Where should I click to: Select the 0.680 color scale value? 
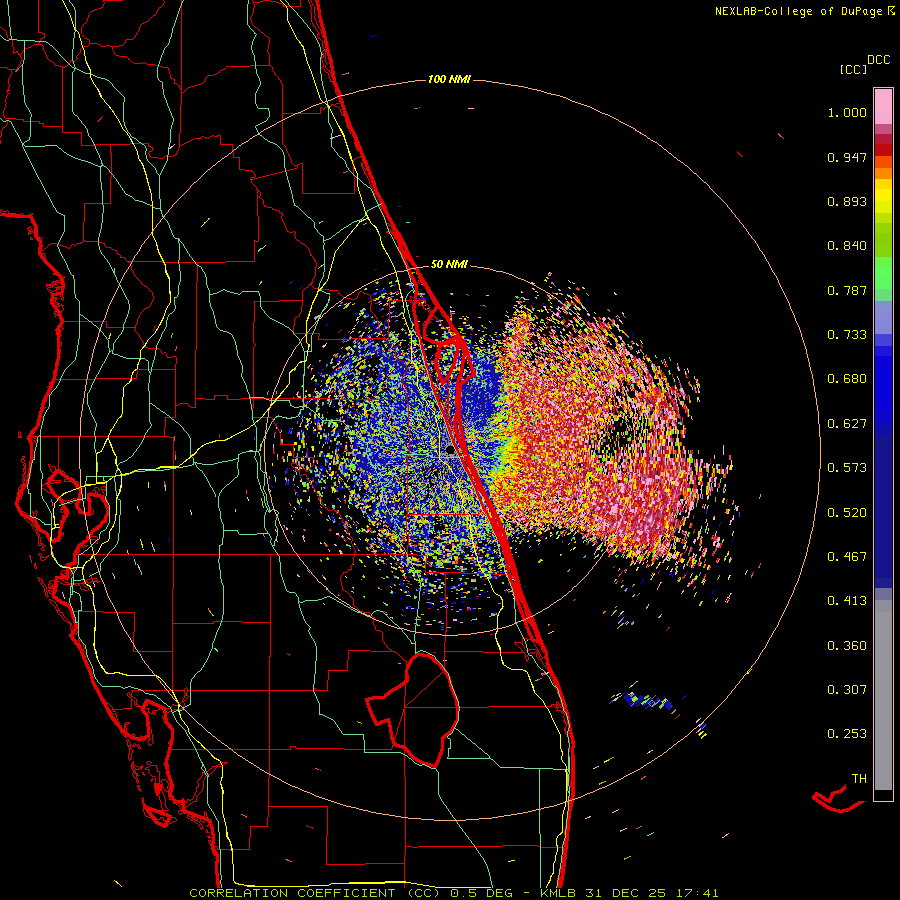[847, 379]
